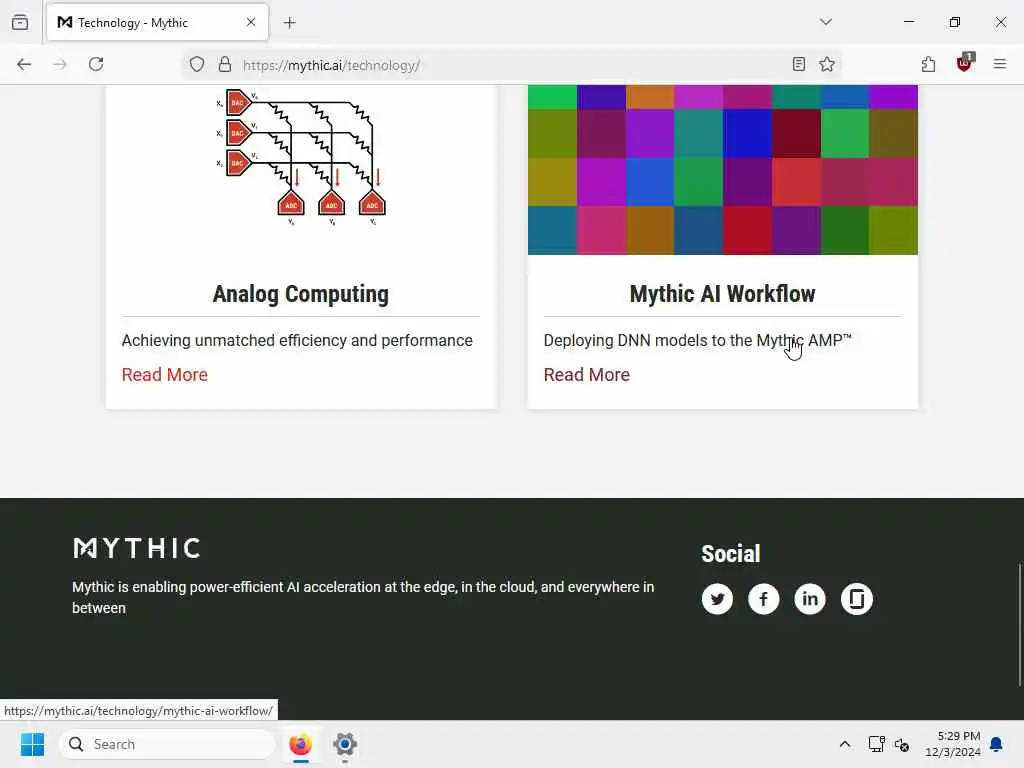Screen dimensions: 1024x768
Task: List all tabs with the dropdown arrow
Action: coord(826,22)
